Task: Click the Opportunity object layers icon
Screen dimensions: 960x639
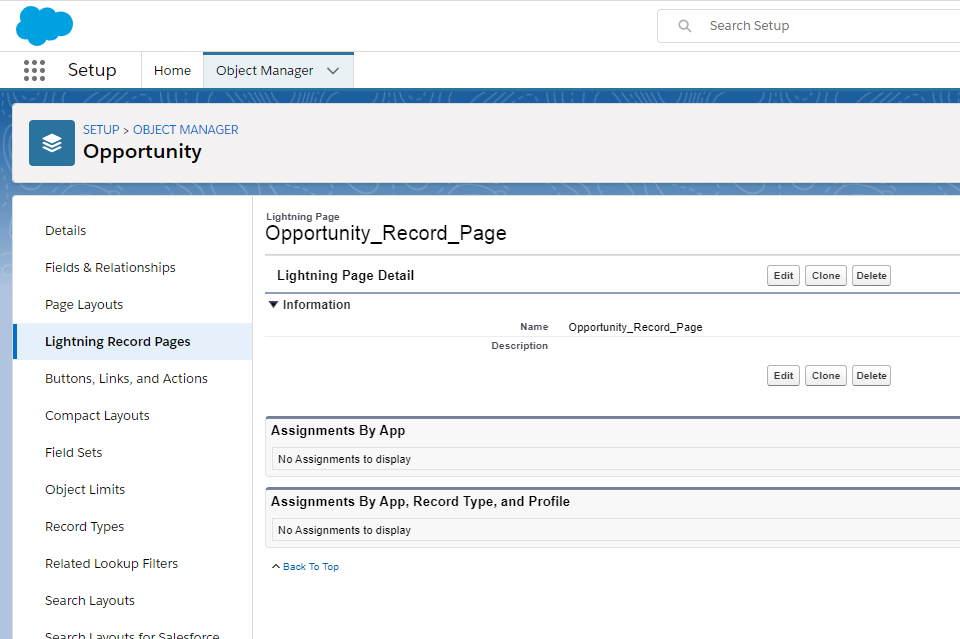Action: pos(52,143)
